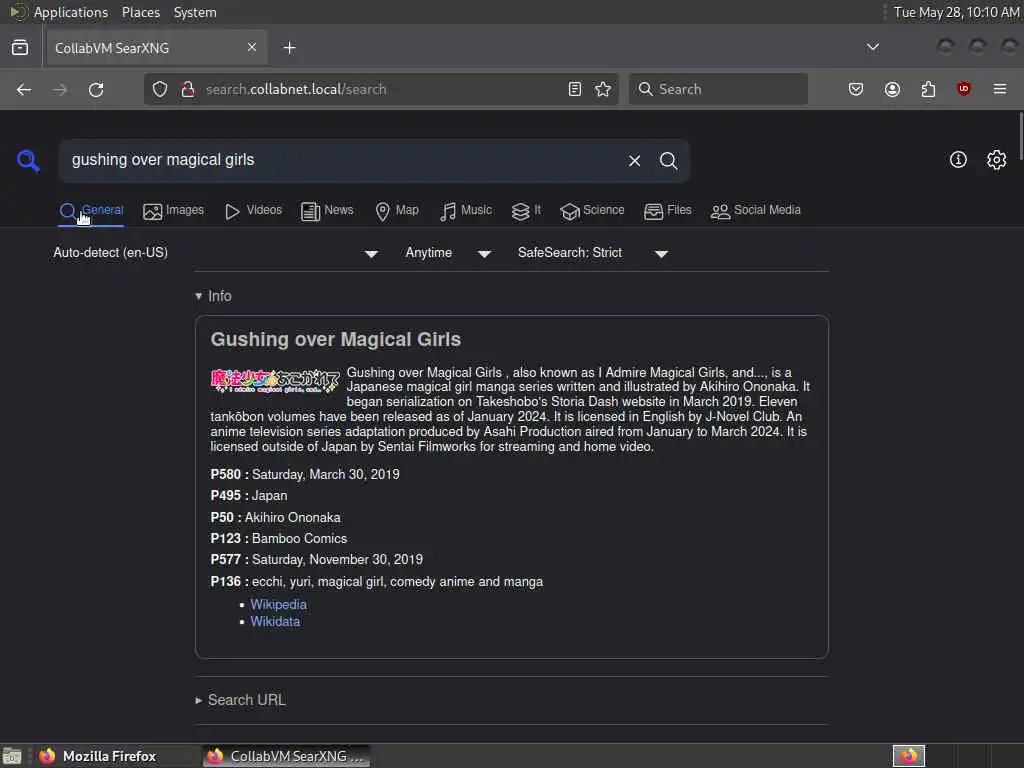Click the clock in top panel
Screen dimensions: 1024x768
pos(956,12)
